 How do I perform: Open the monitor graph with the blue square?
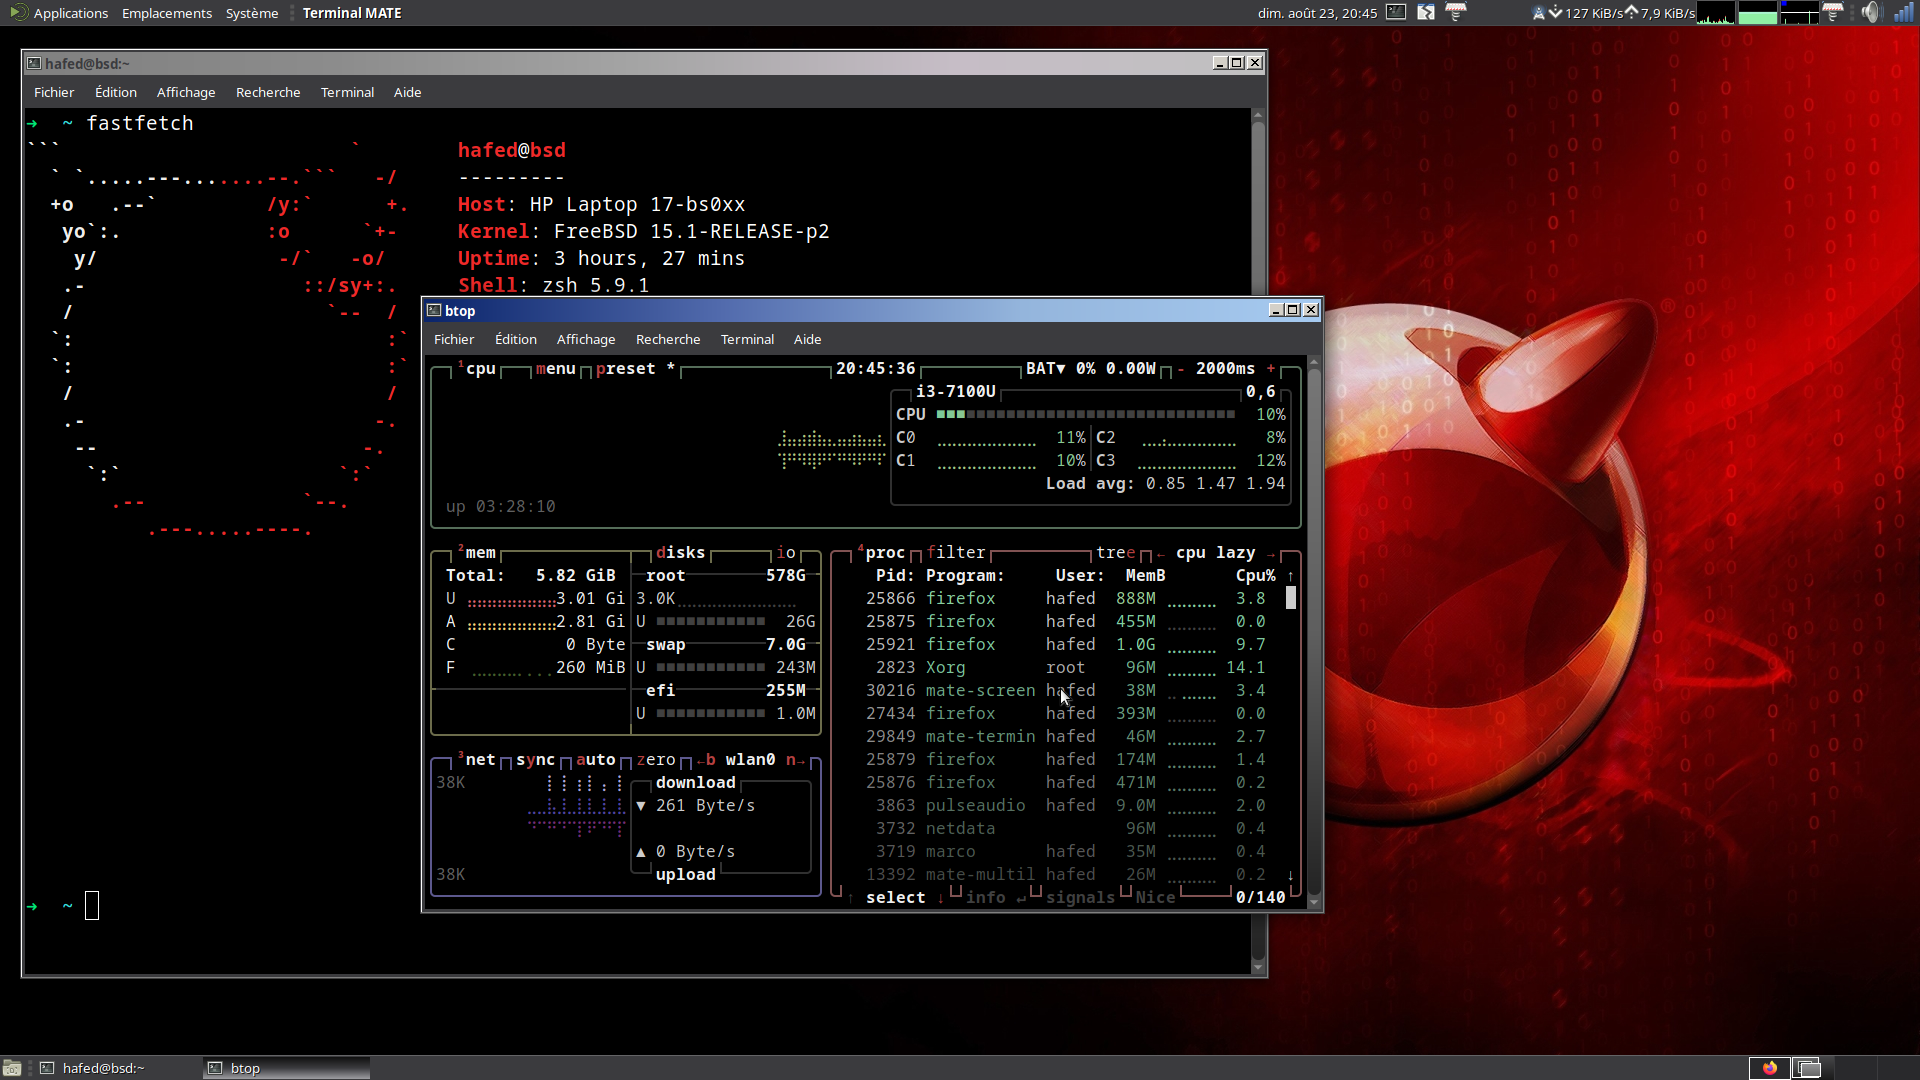[1798, 13]
